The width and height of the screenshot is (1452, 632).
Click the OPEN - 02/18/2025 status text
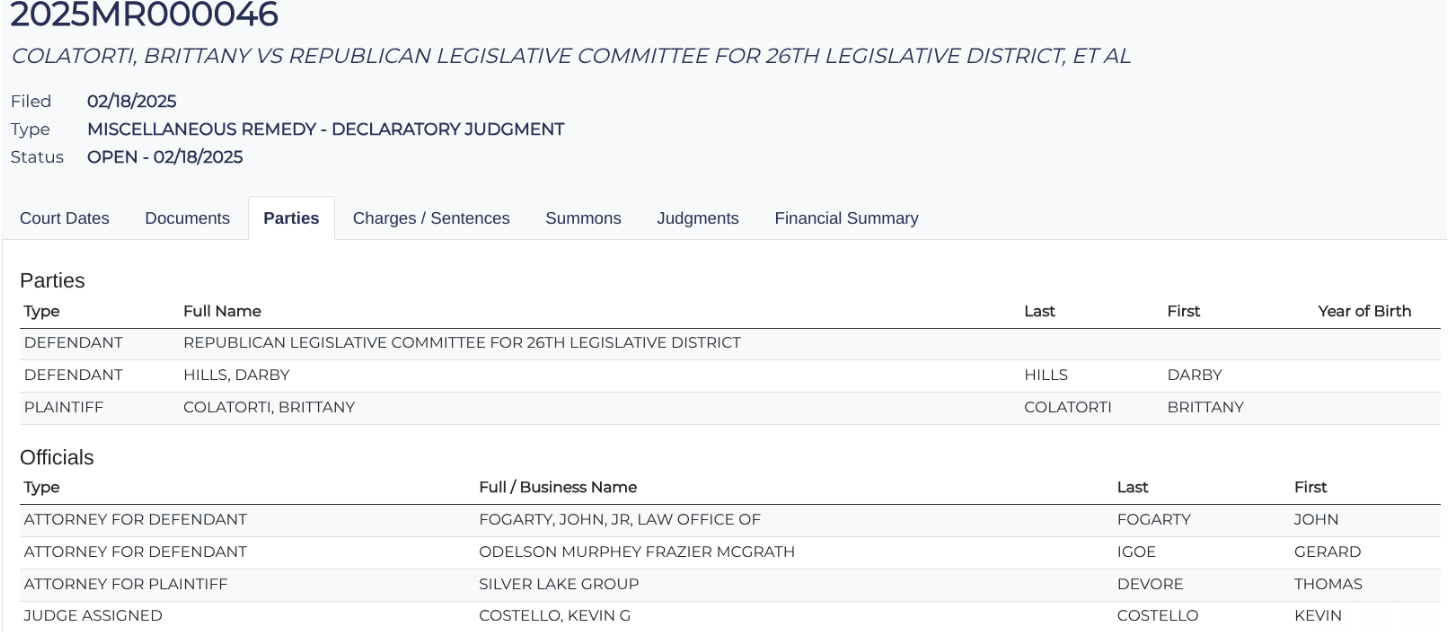pyautogui.click(x=165, y=157)
